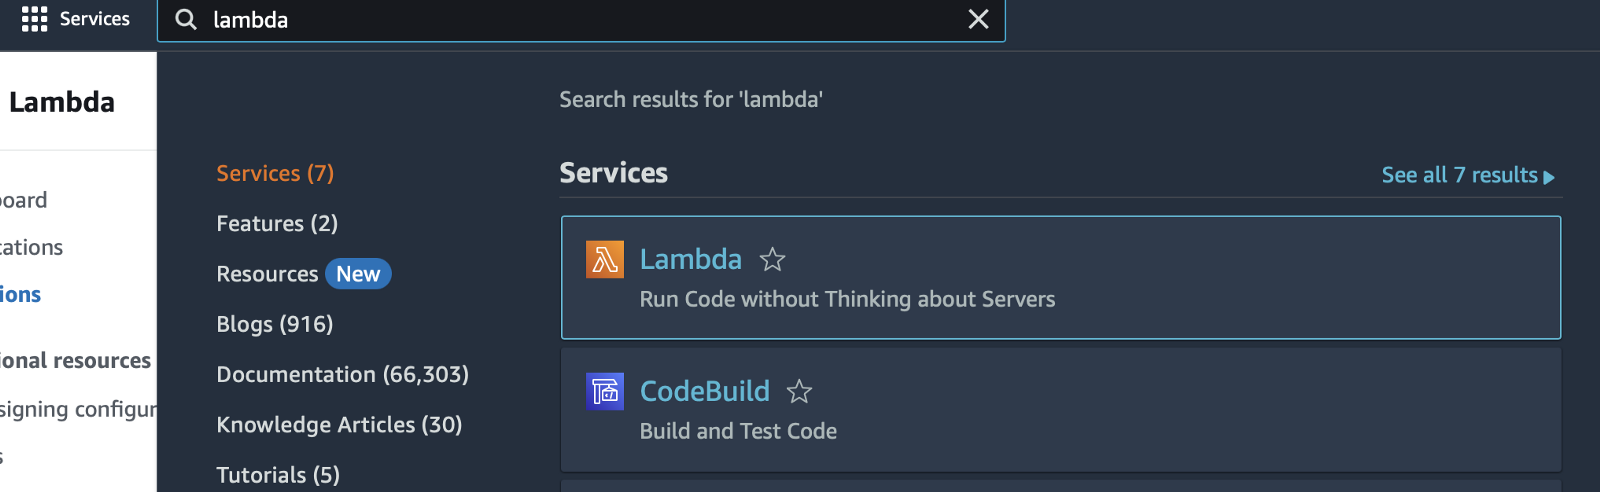
Task: Show Blogs (916) results
Action: [275, 324]
